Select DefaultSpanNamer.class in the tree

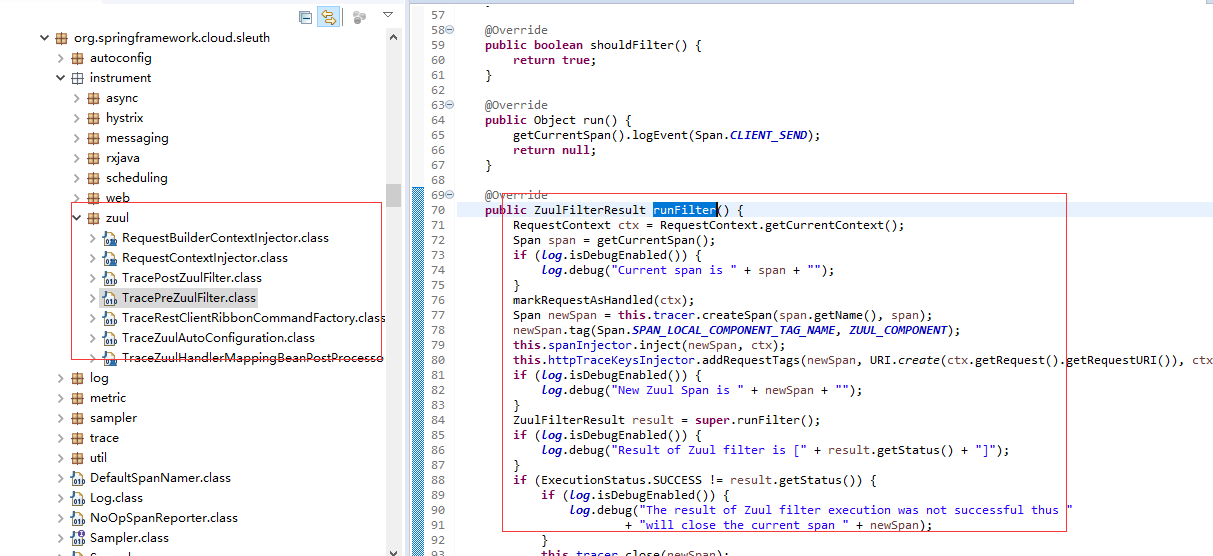click(x=160, y=478)
